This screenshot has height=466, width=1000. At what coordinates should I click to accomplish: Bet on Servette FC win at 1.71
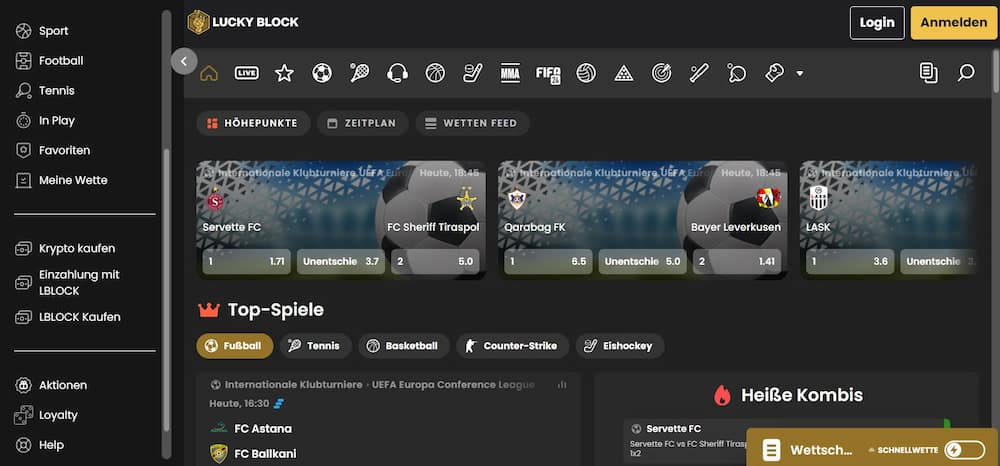[246, 261]
